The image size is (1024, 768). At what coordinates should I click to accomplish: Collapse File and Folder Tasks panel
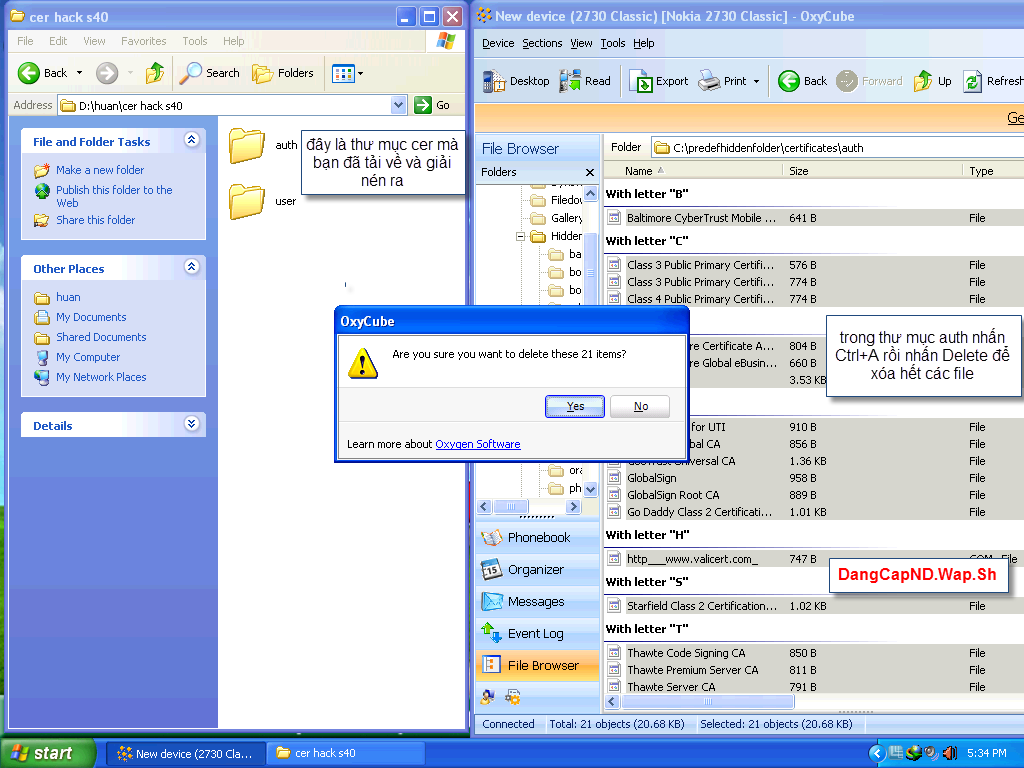pyautogui.click(x=191, y=140)
